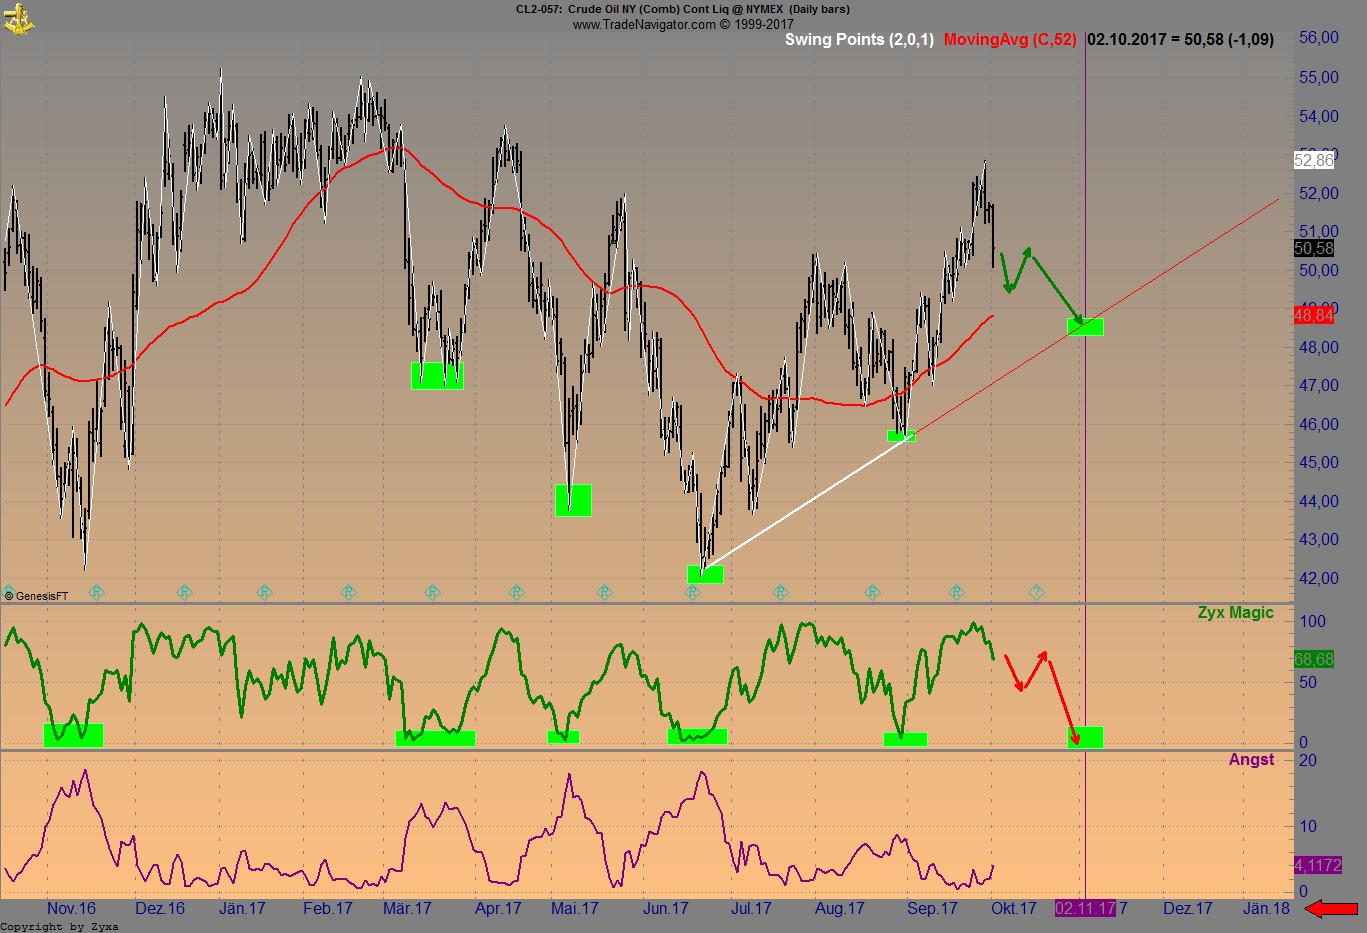Click the red left-pointing arrow beside Jän.18
Image resolution: width=1367 pixels, height=933 pixels.
(1330, 908)
